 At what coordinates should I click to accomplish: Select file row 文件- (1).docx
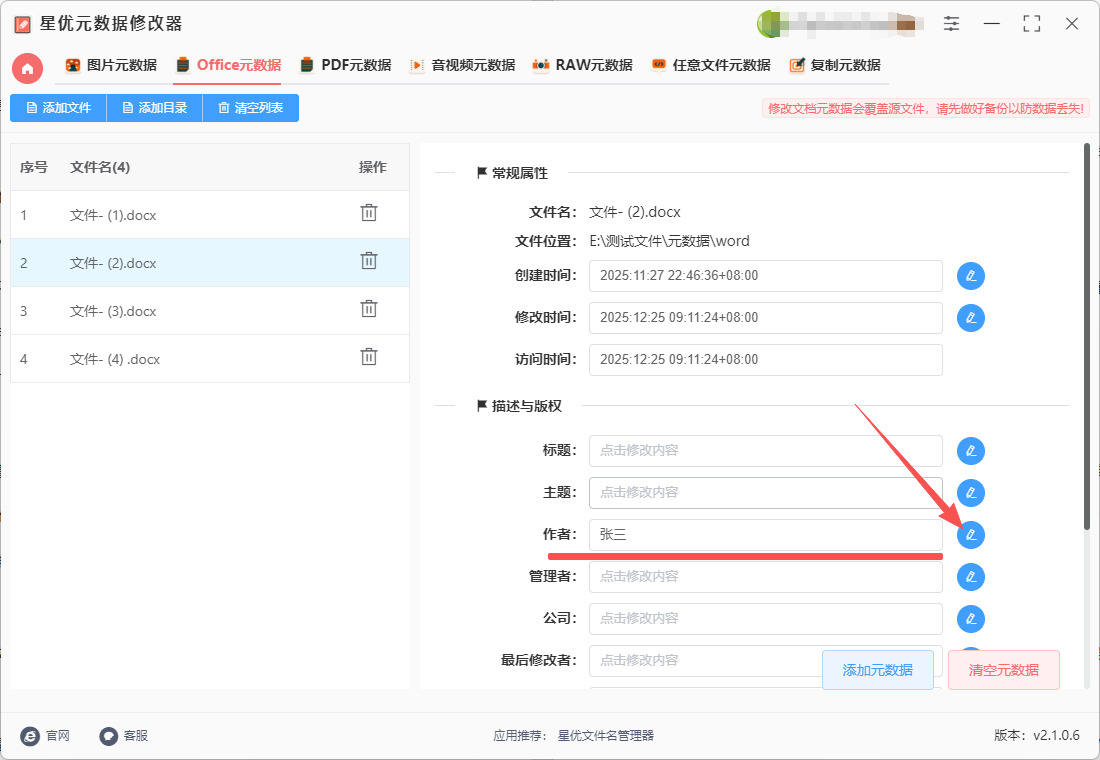click(x=210, y=215)
